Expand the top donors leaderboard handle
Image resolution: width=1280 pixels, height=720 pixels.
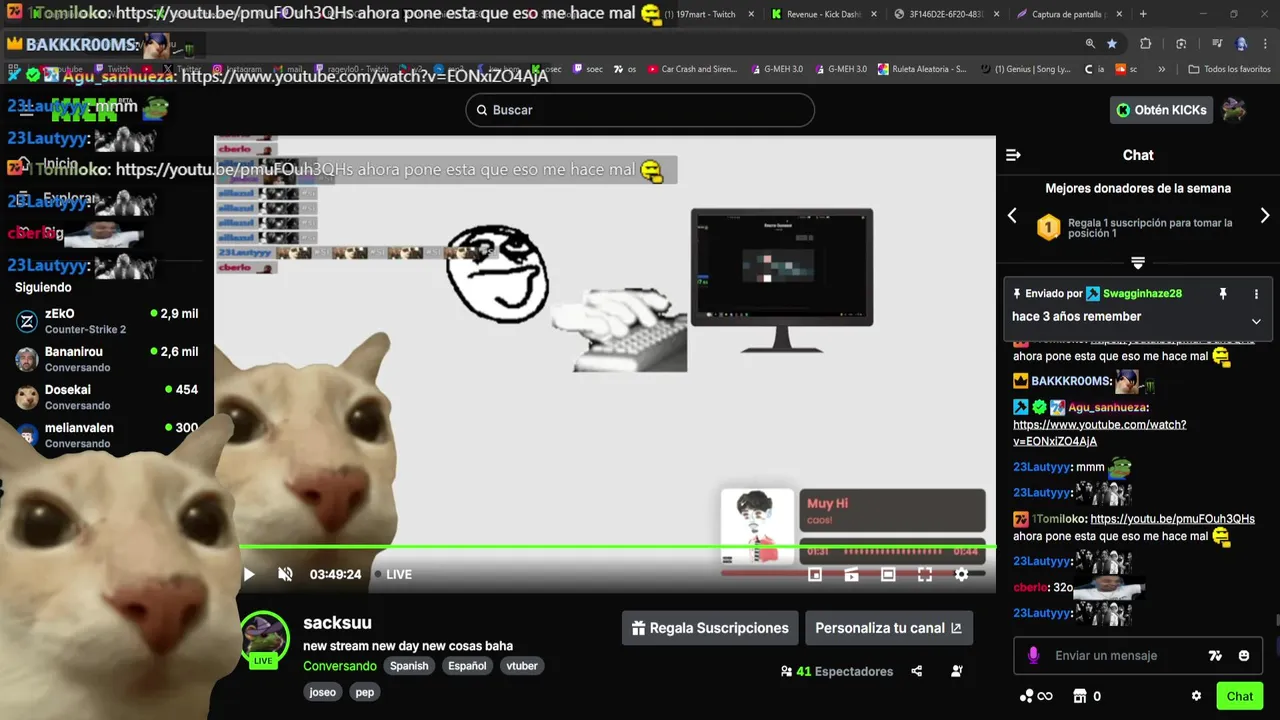1138,263
